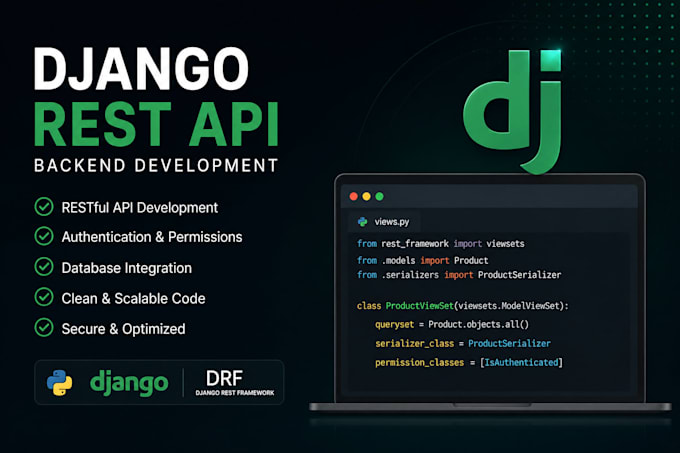The image size is (680, 453).
Task: Click the green django wordmark
Action: click(129, 383)
